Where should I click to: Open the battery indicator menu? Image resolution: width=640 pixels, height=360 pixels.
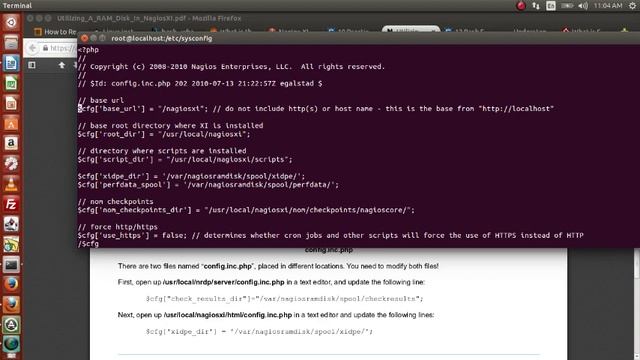coord(567,6)
